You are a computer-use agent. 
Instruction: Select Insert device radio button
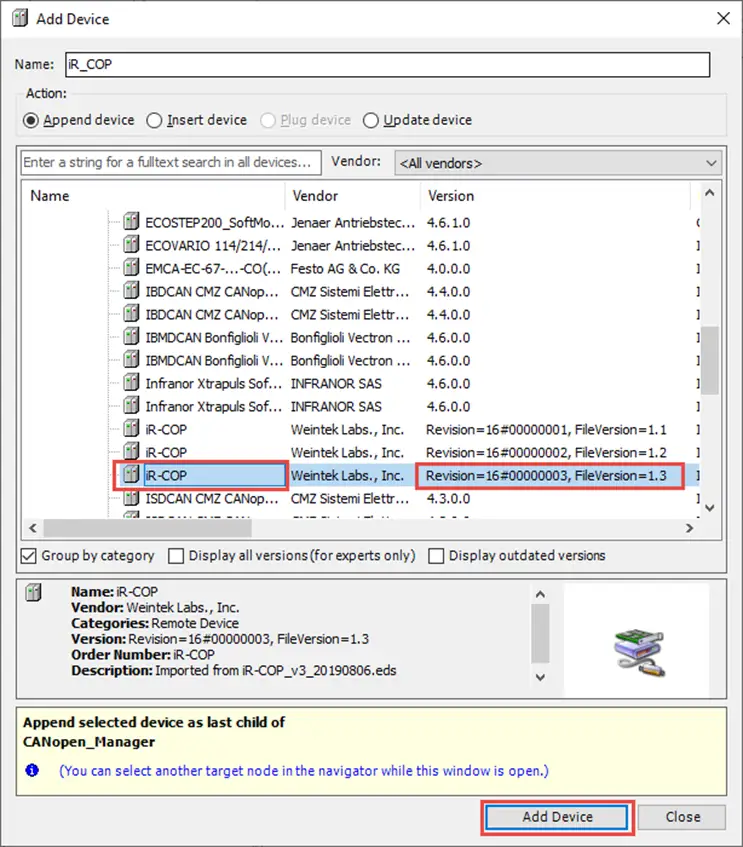pos(154,120)
